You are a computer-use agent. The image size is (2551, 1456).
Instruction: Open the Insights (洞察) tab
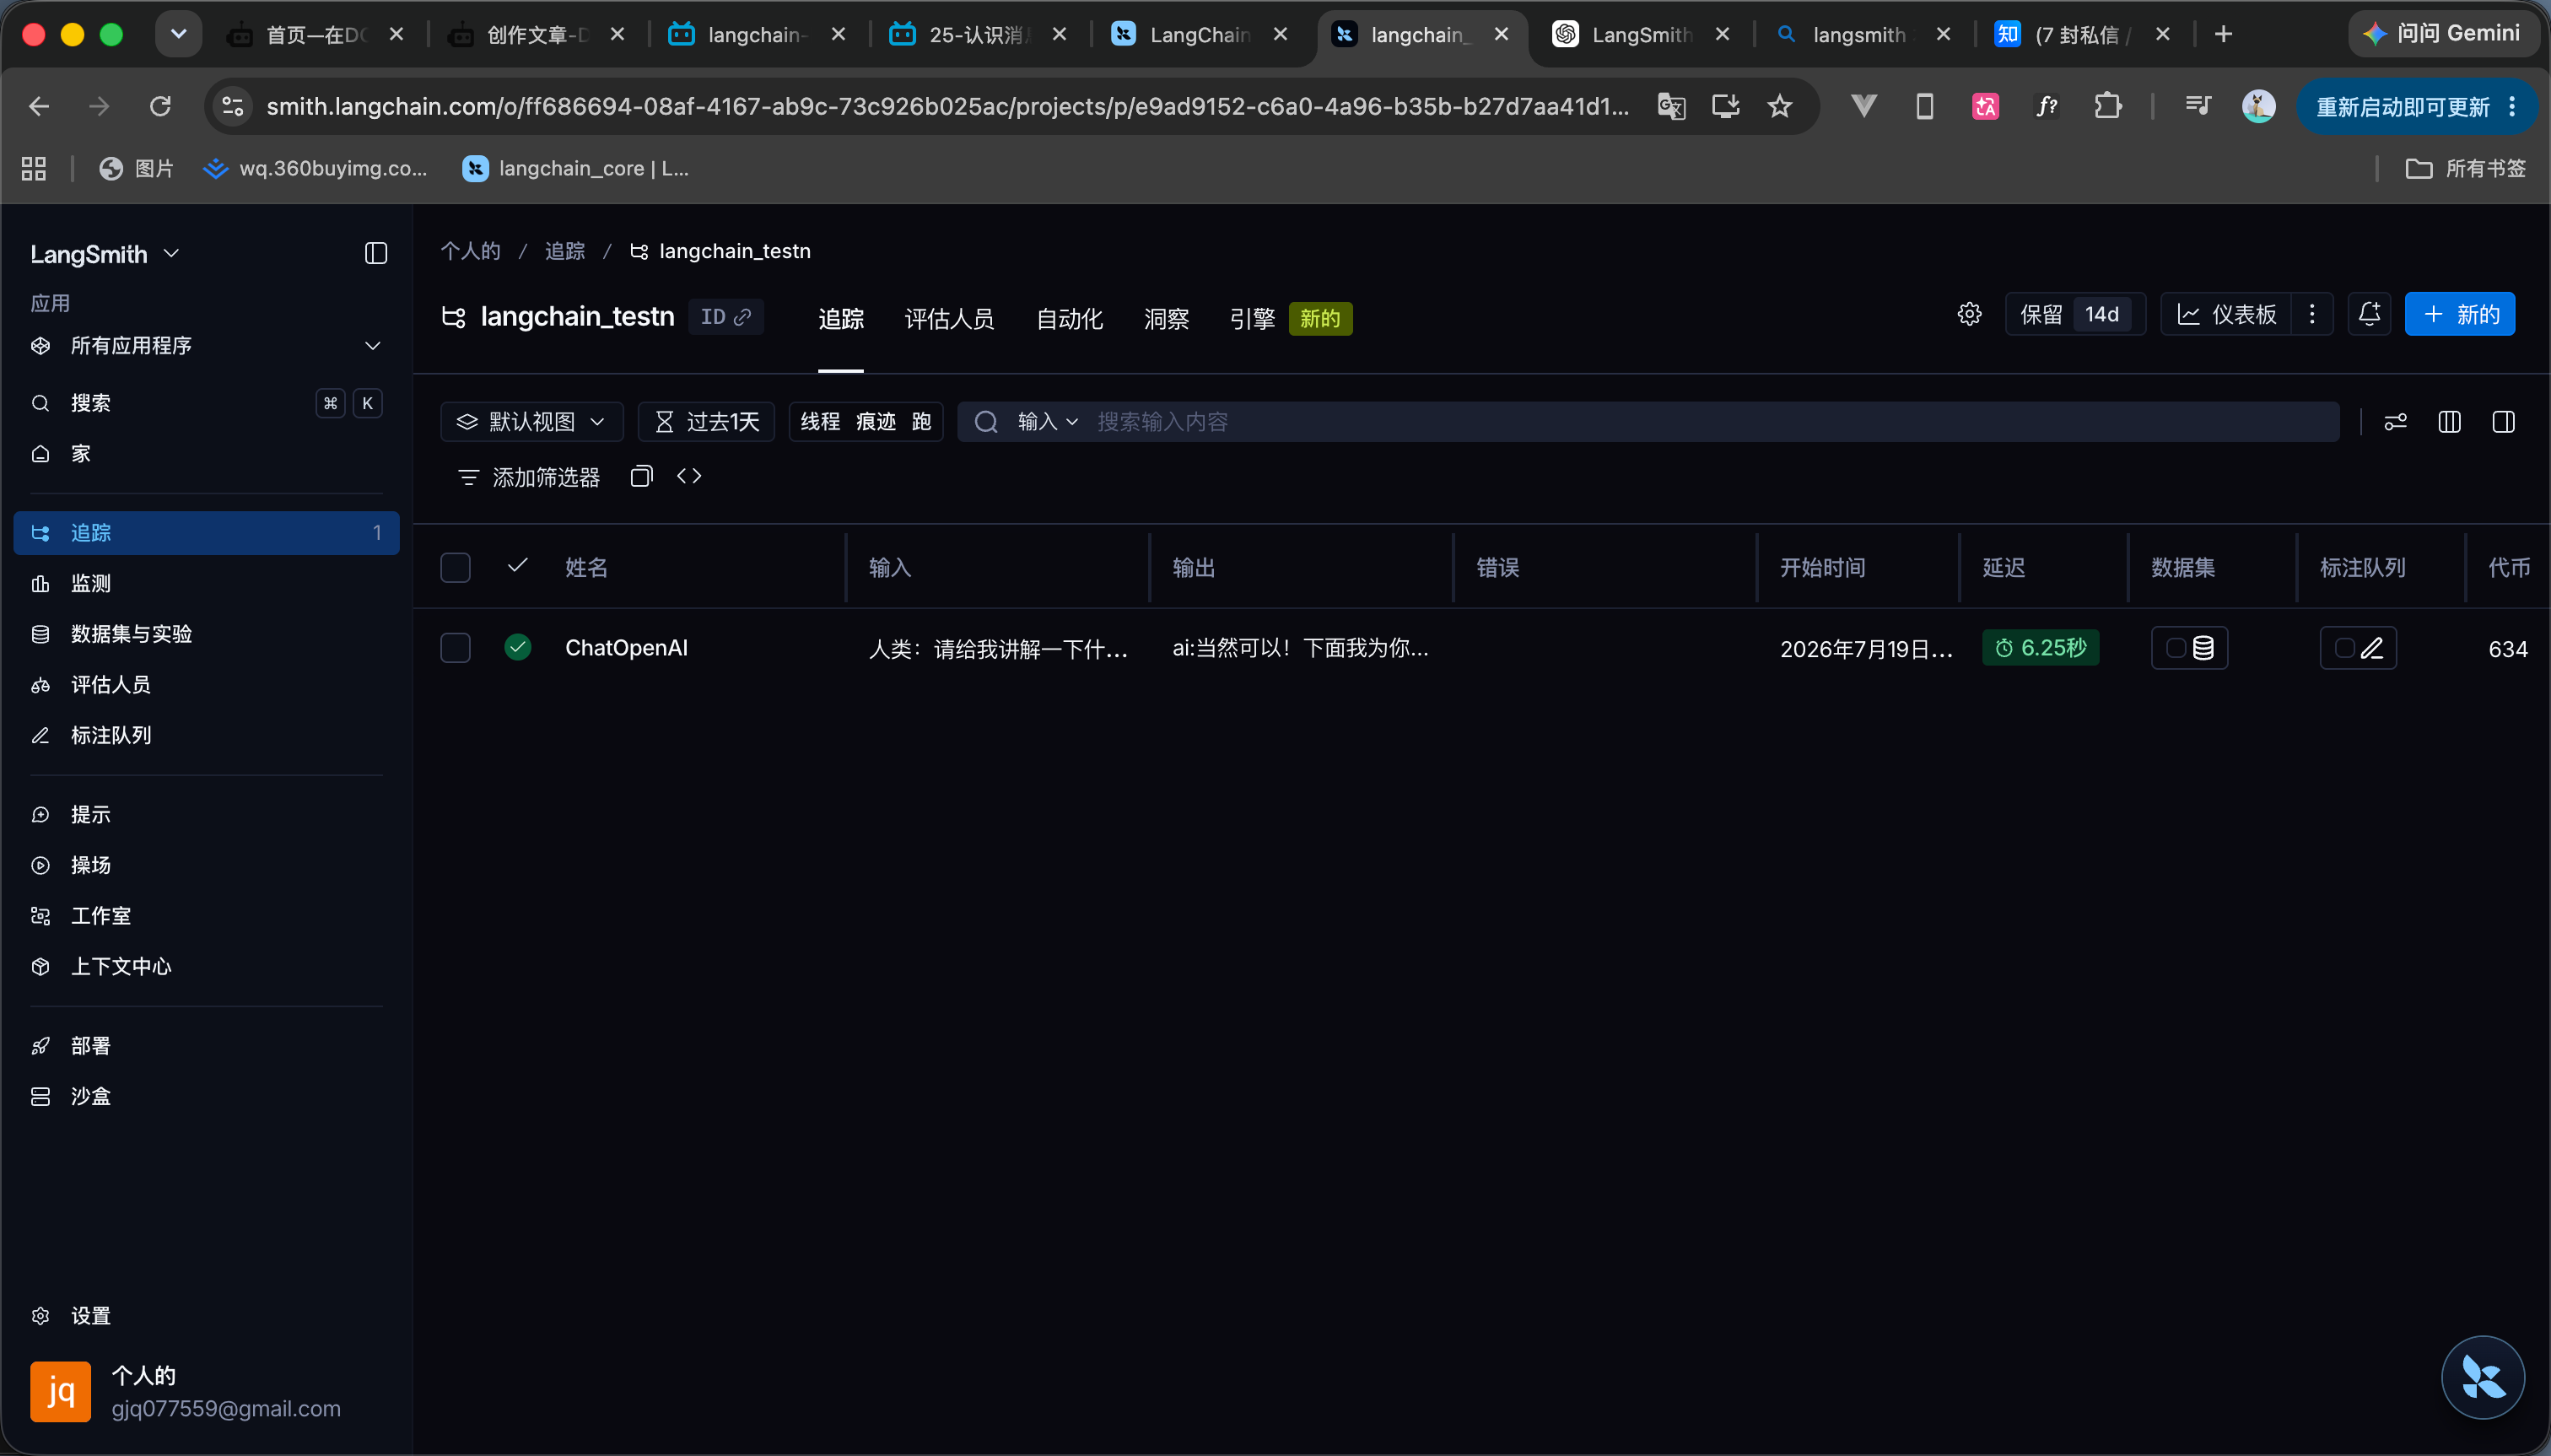(x=1166, y=319)
